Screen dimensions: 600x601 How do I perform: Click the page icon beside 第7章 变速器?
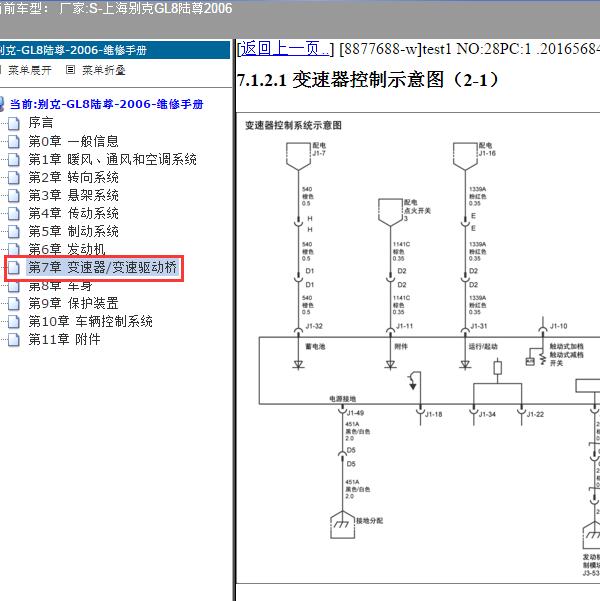14,268
